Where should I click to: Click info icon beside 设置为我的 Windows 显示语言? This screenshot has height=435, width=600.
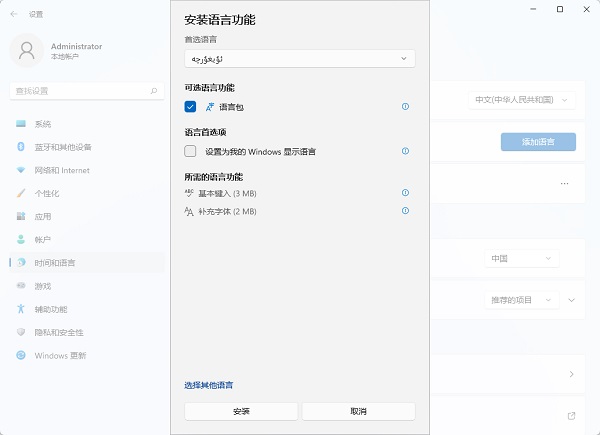[405, 151]
